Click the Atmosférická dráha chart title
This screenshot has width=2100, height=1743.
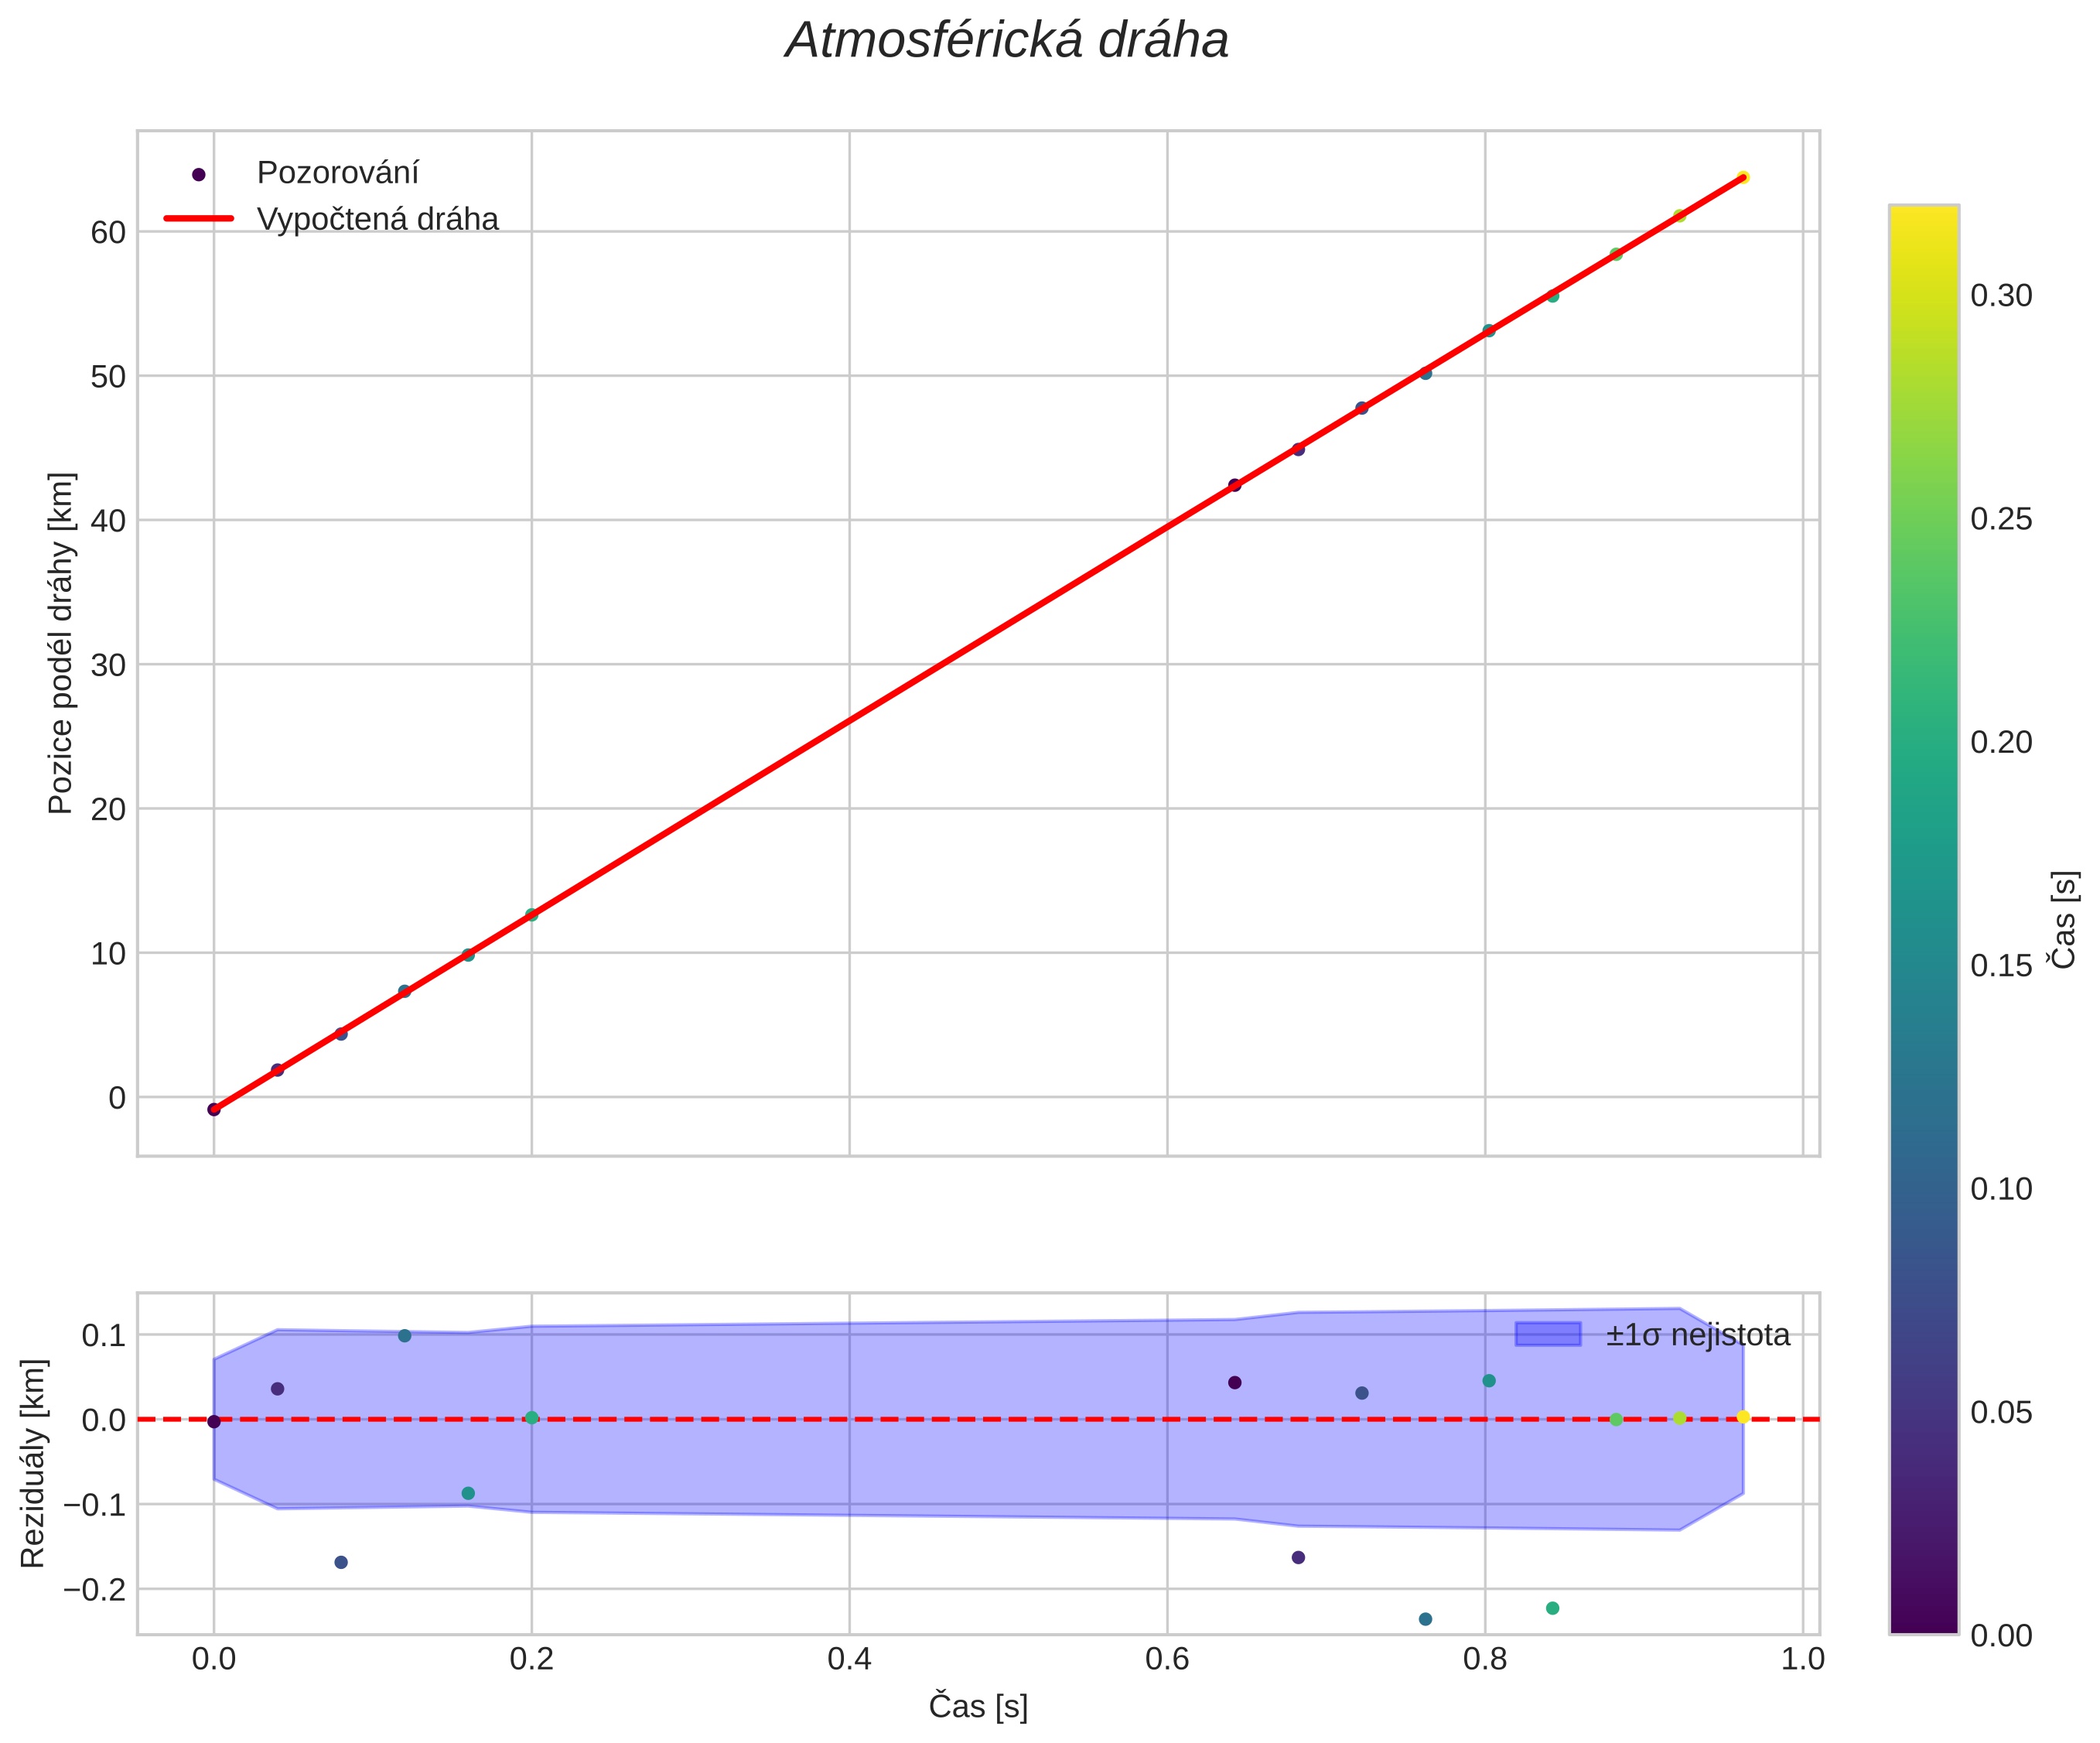[x=1007, y=41]
